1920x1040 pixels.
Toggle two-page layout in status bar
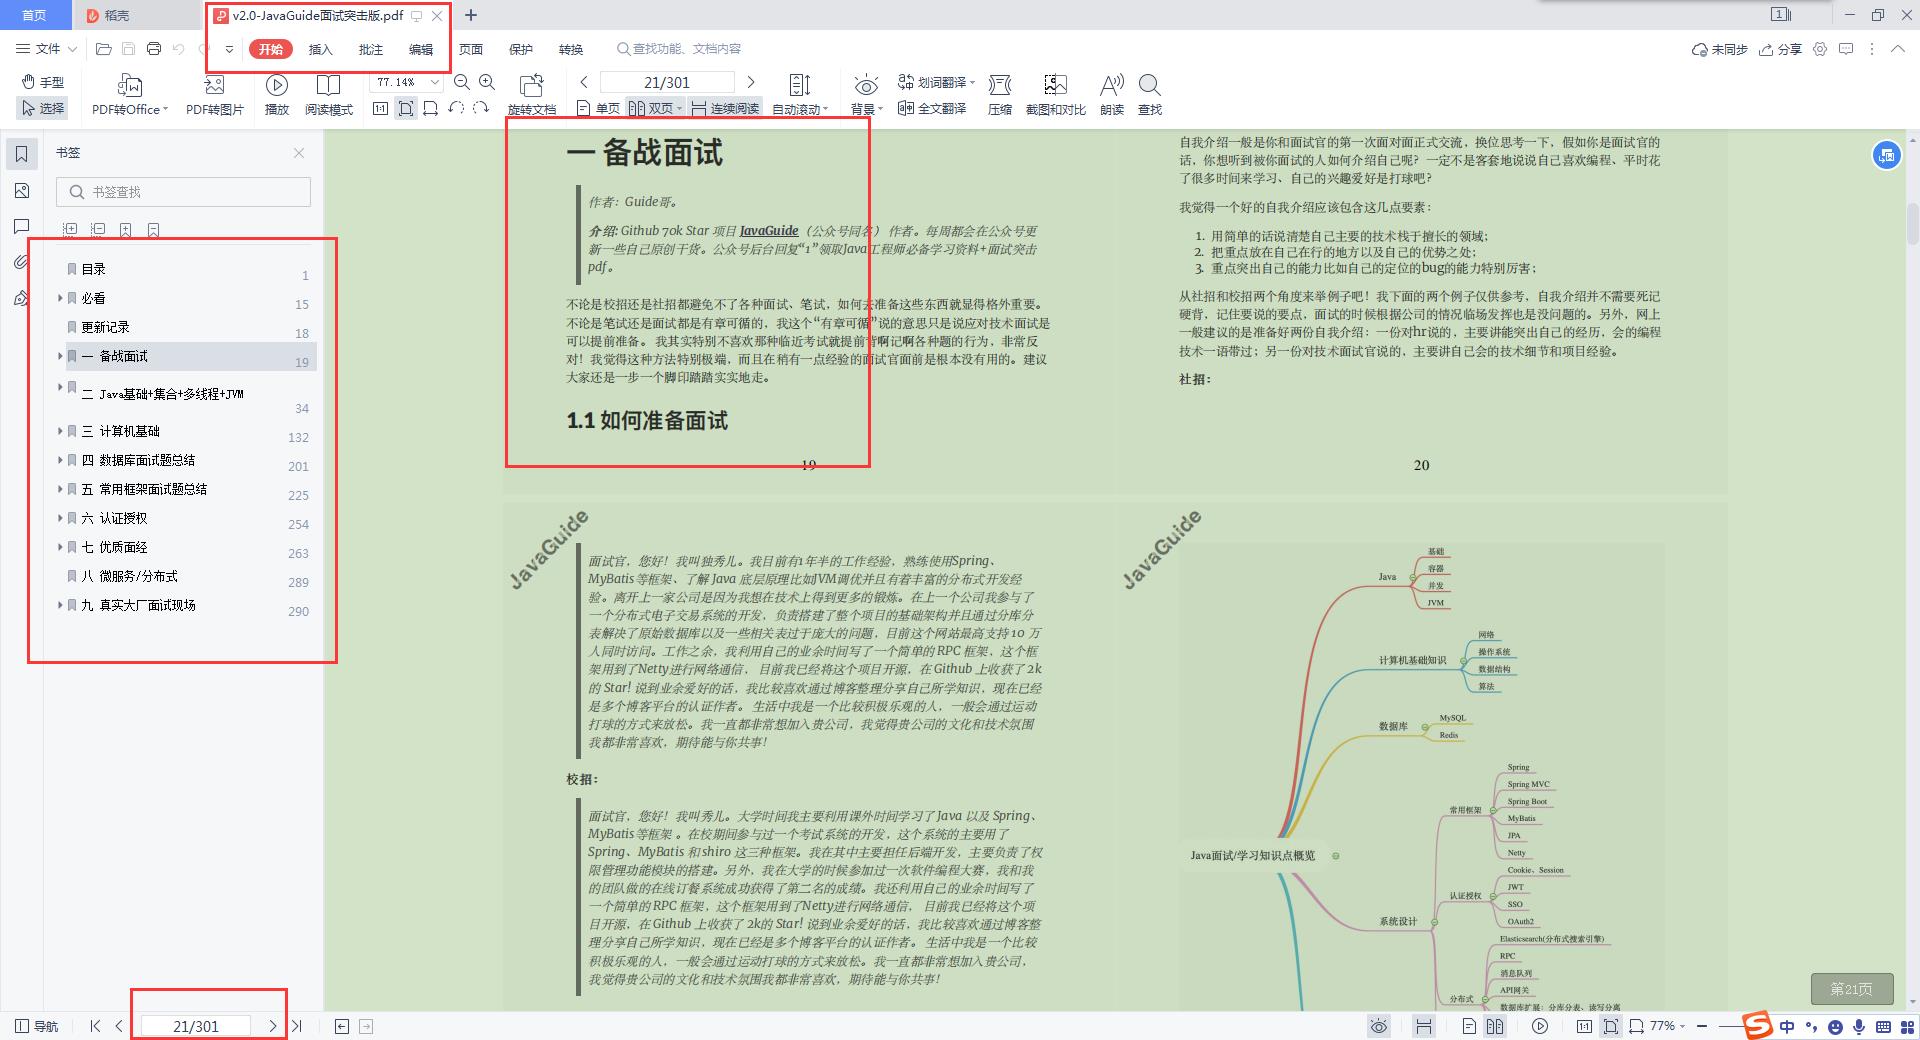[1495, 1026]
